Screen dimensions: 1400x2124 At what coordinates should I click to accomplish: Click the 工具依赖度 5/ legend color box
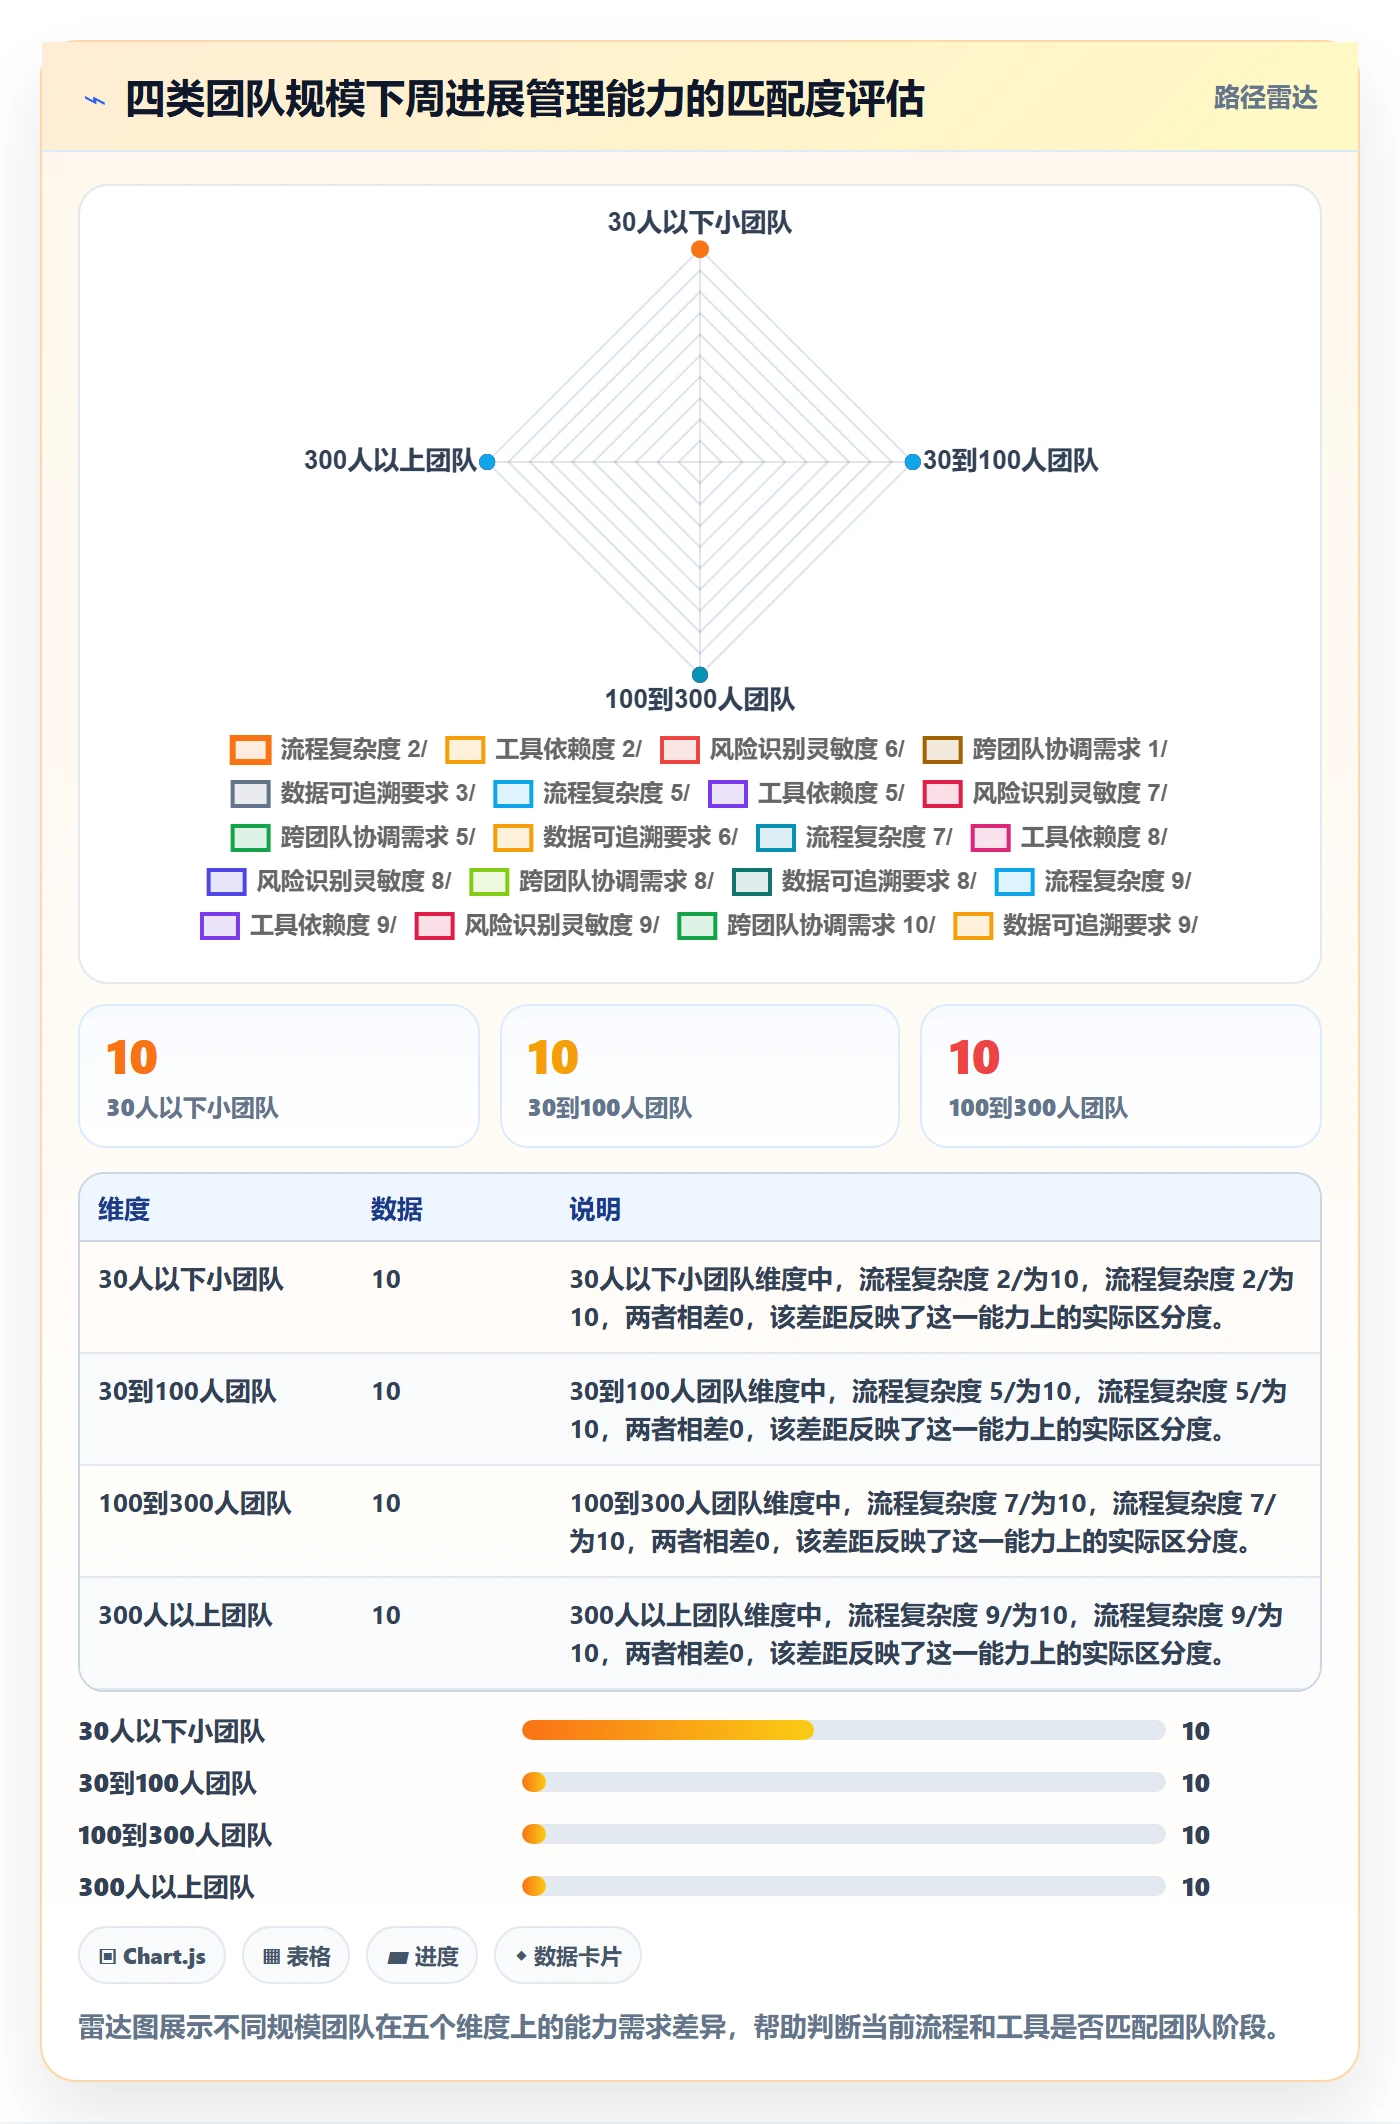(728, 794)
